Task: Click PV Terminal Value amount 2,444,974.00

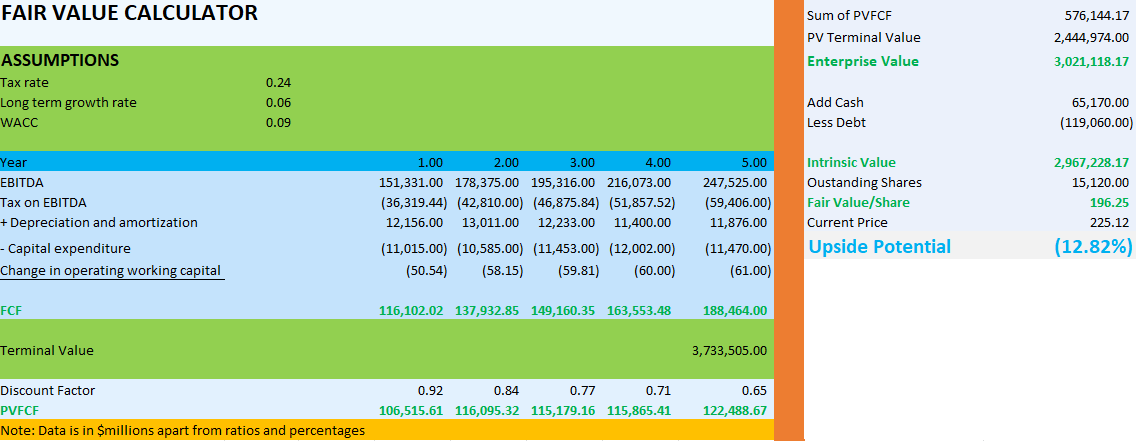Action: (1090, 38)
